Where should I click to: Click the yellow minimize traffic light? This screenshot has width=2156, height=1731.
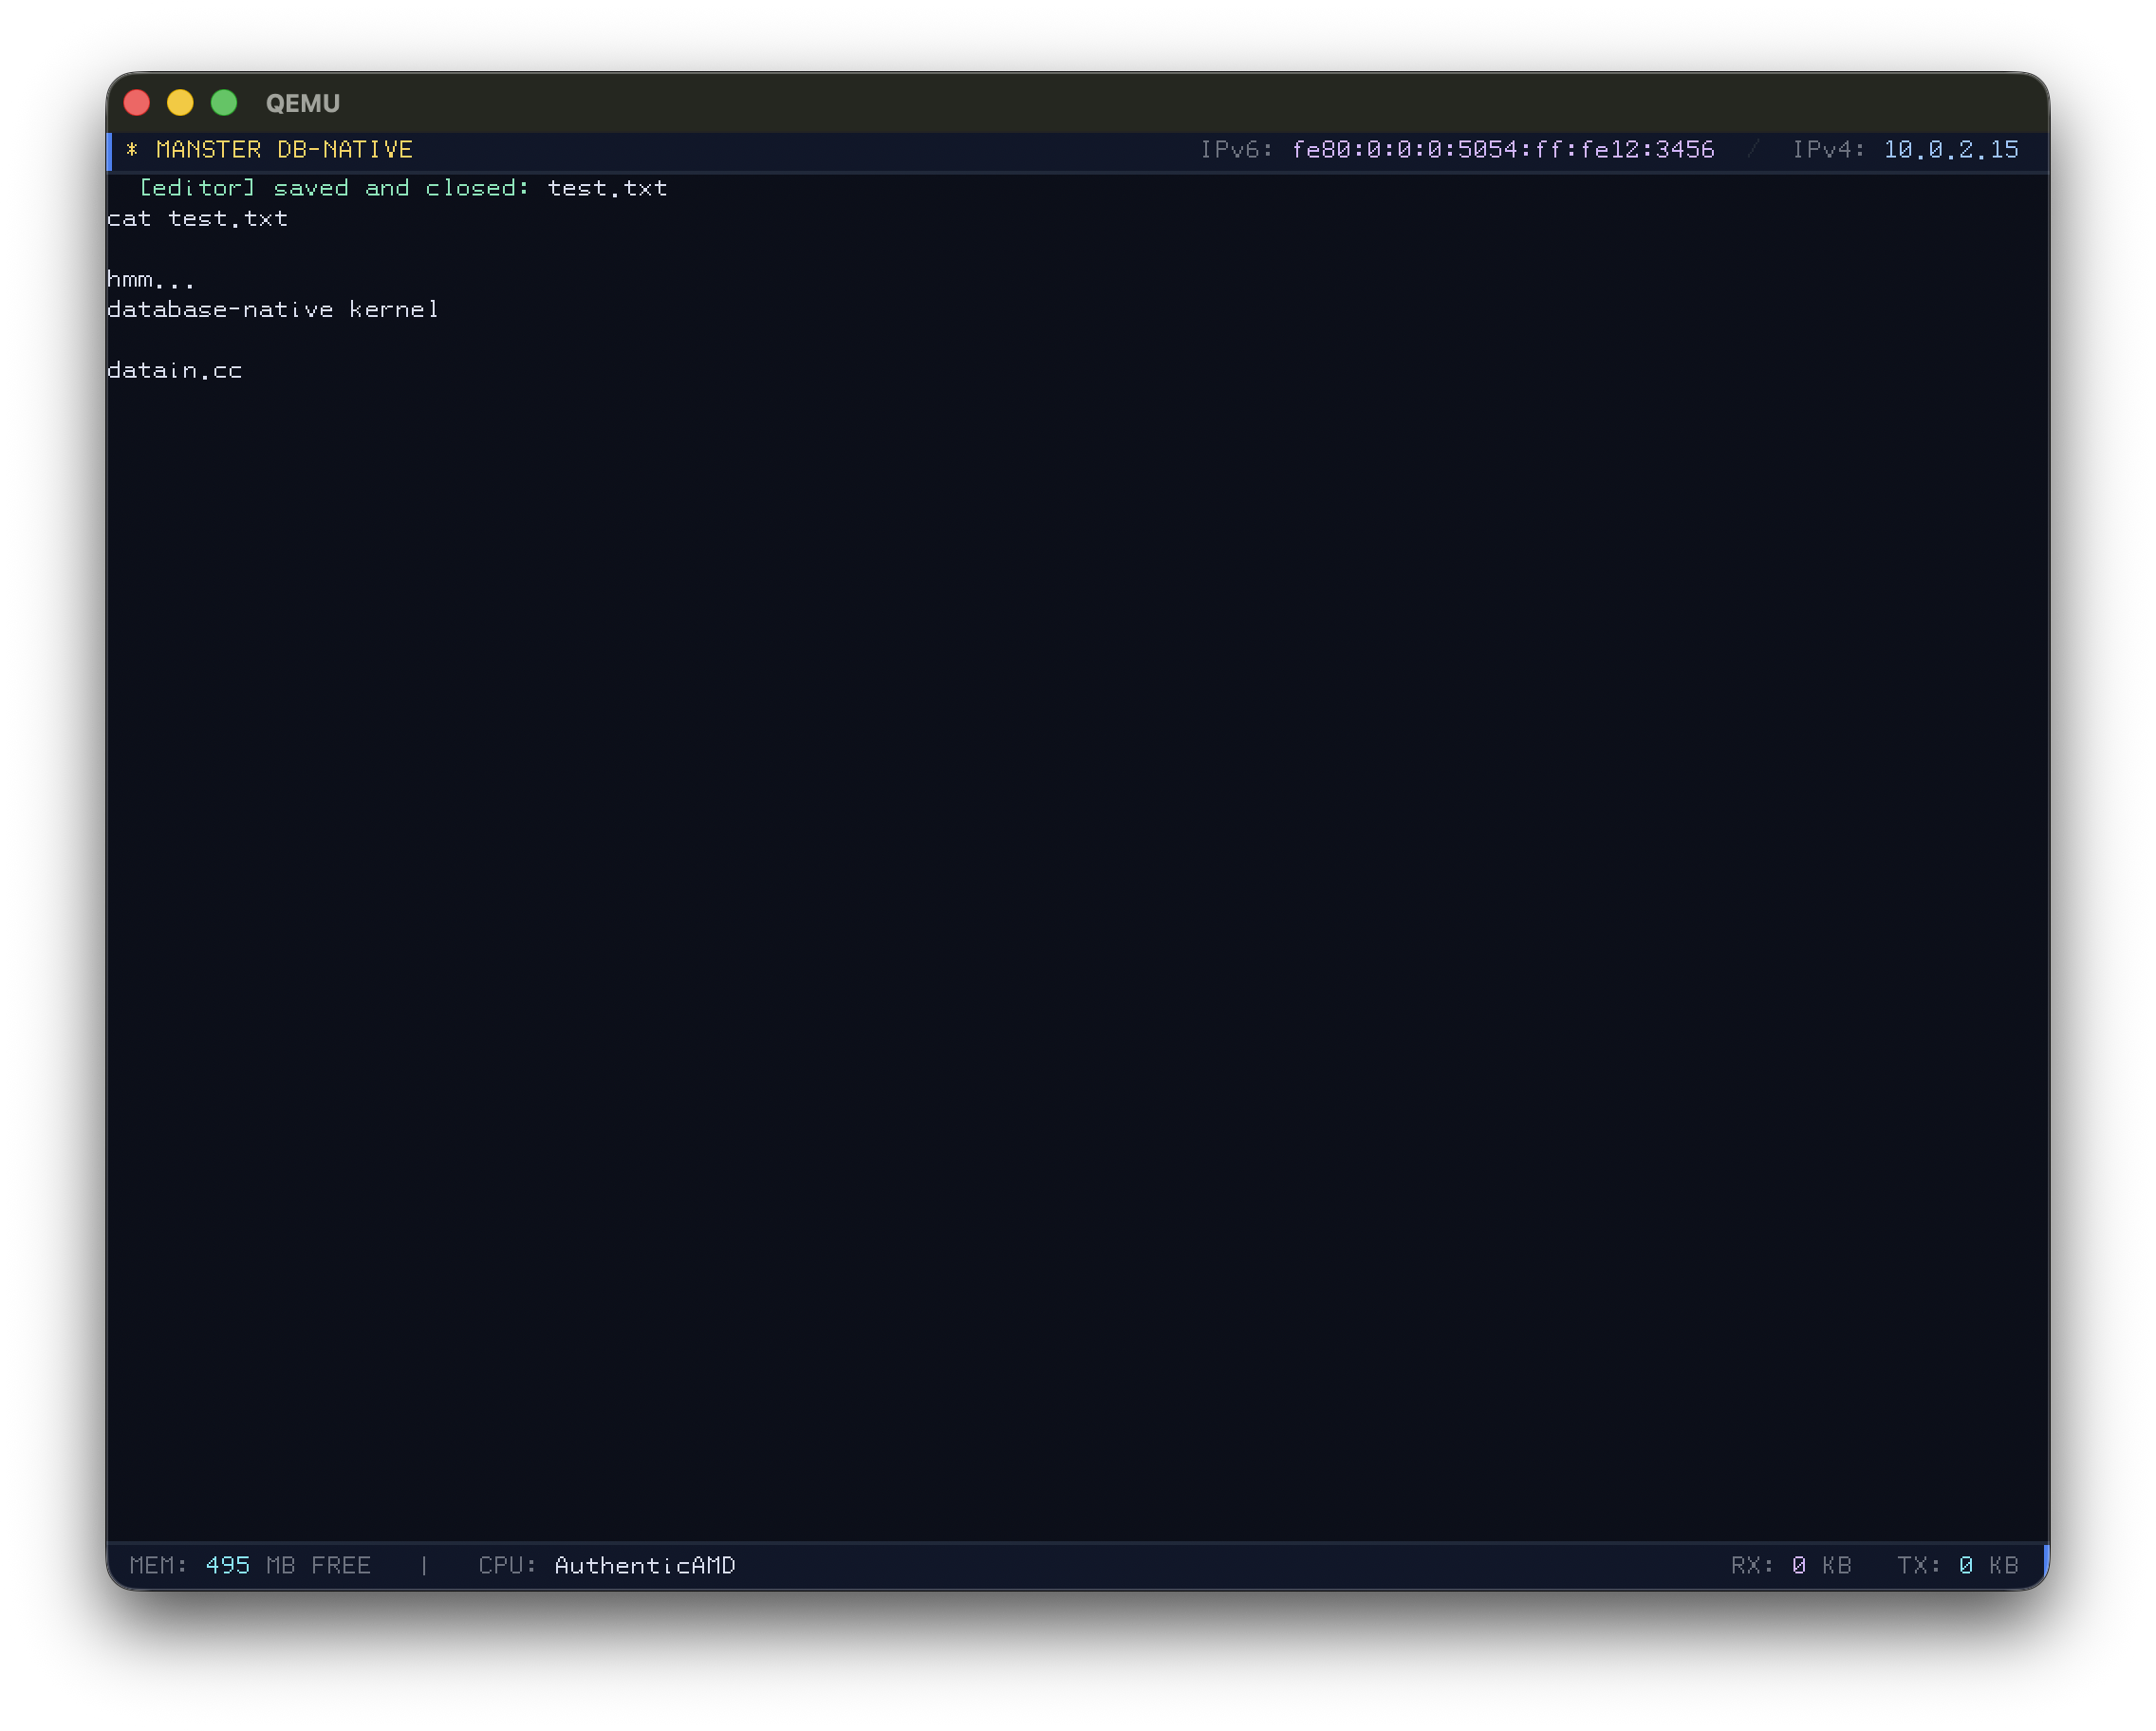181,103
